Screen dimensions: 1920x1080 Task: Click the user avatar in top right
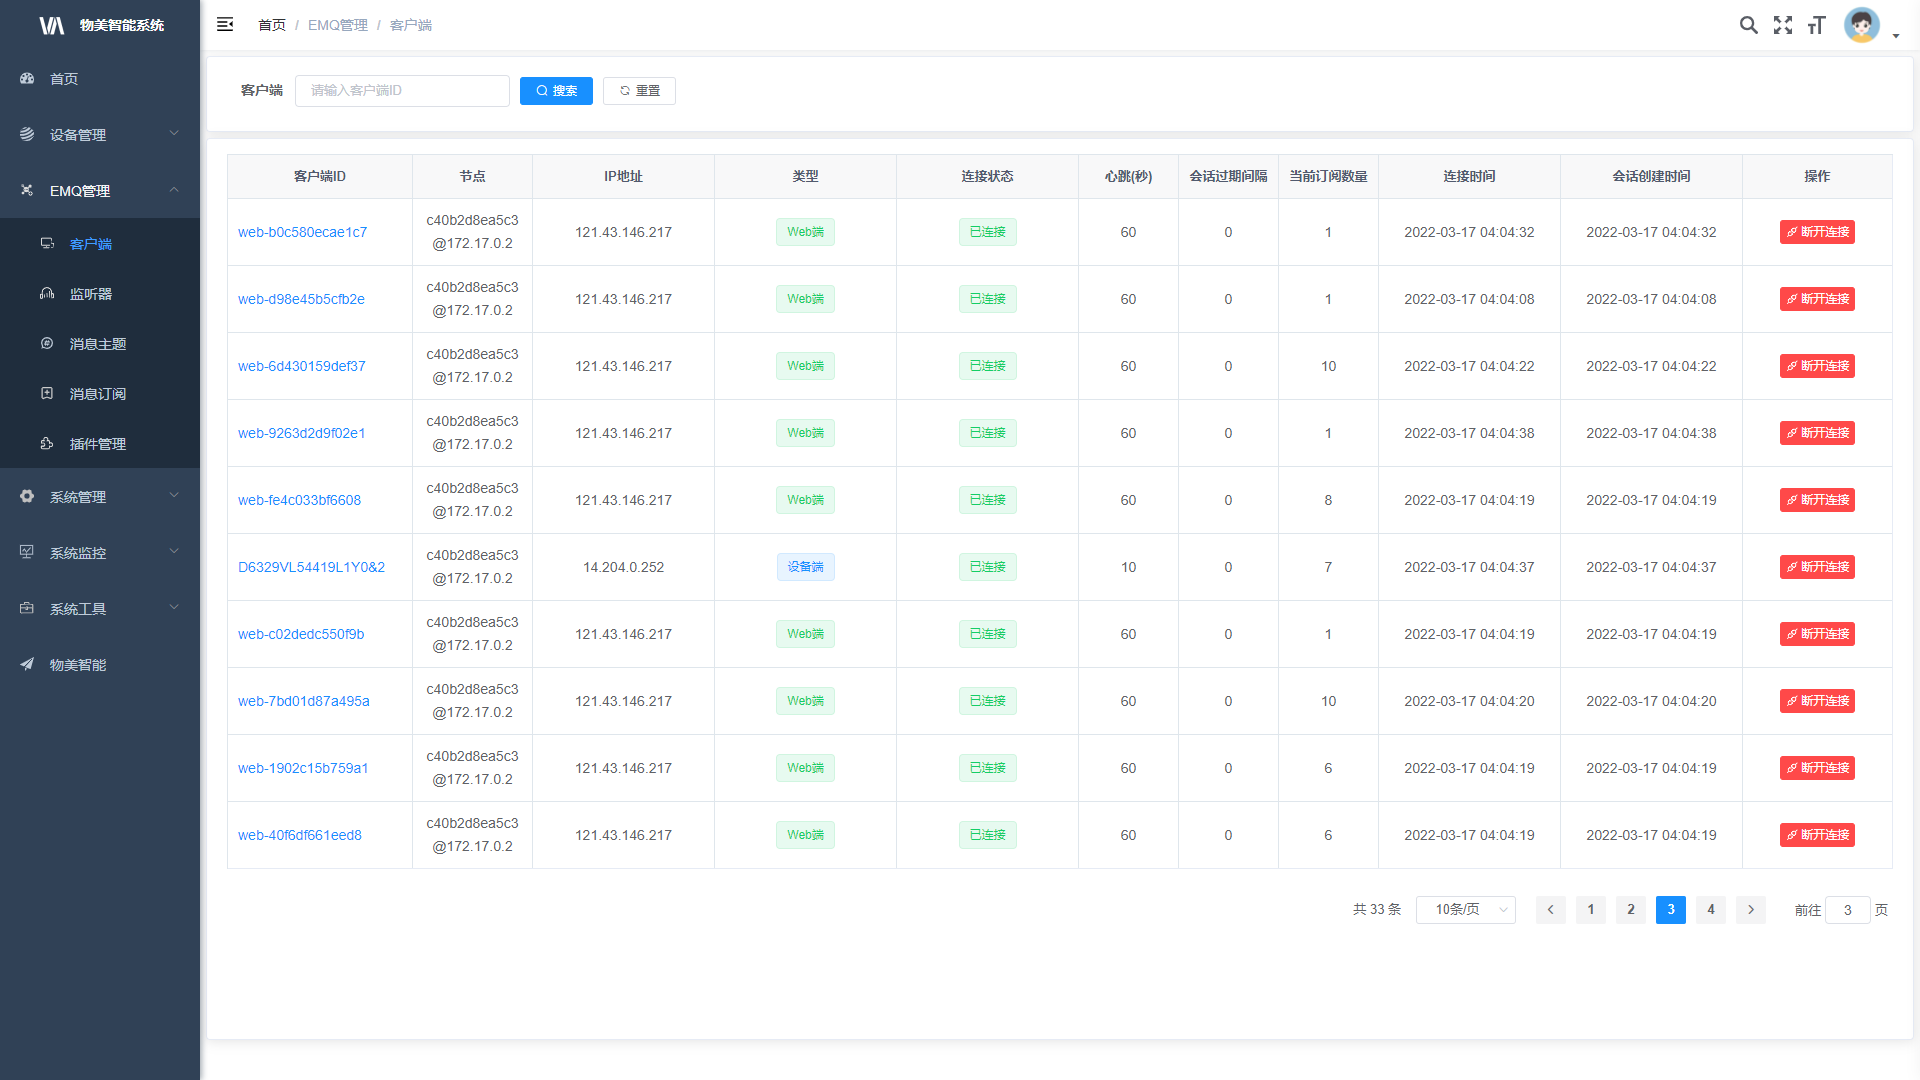coord(1861,25)
